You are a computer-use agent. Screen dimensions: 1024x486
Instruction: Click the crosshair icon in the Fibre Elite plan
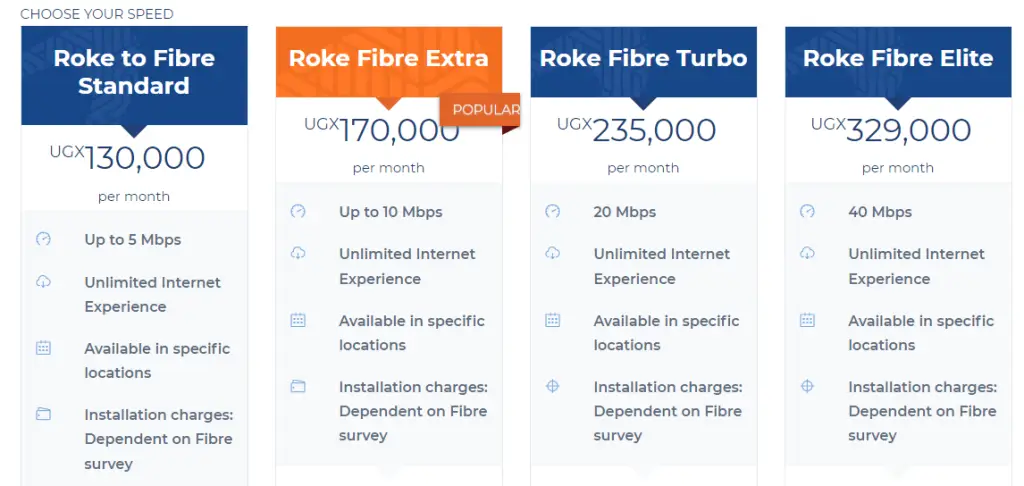807,386
